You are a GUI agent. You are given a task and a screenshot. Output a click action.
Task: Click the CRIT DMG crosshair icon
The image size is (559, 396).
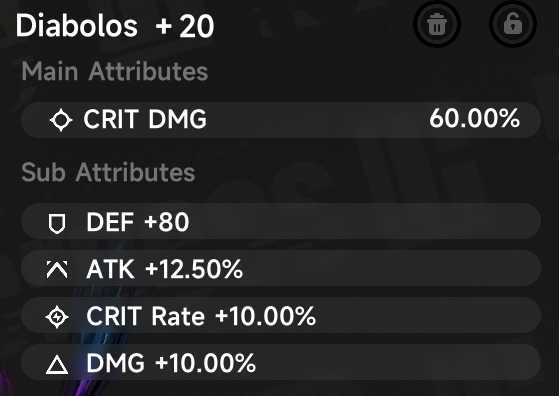[61, 120]
